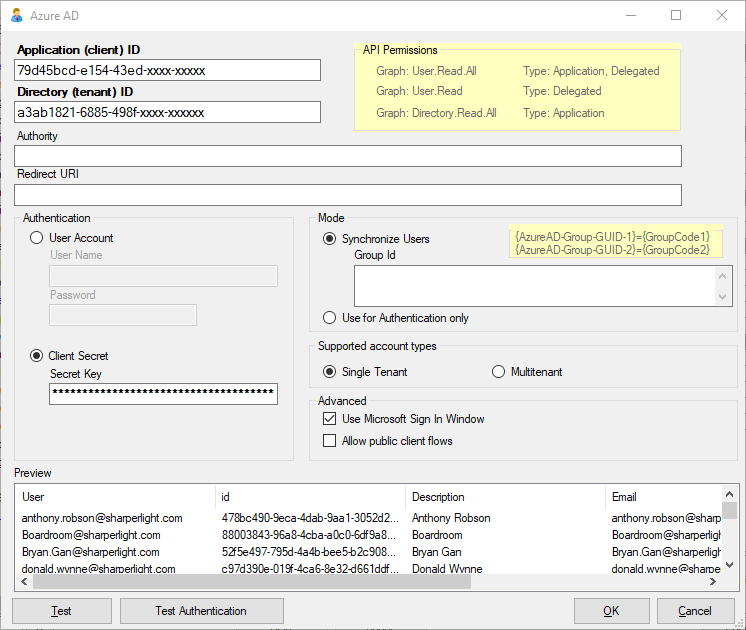Click the Cancel button

click(x=695, y=611)
